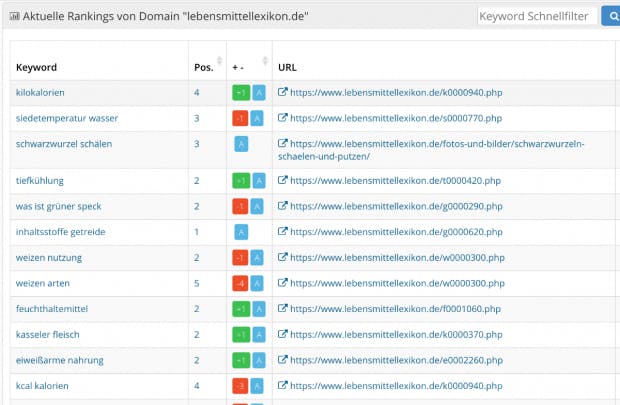This screenshot has width=620, height=405.
Task: Open k0000940.php URL in kcal kalorien row
Action: (396, 386)
